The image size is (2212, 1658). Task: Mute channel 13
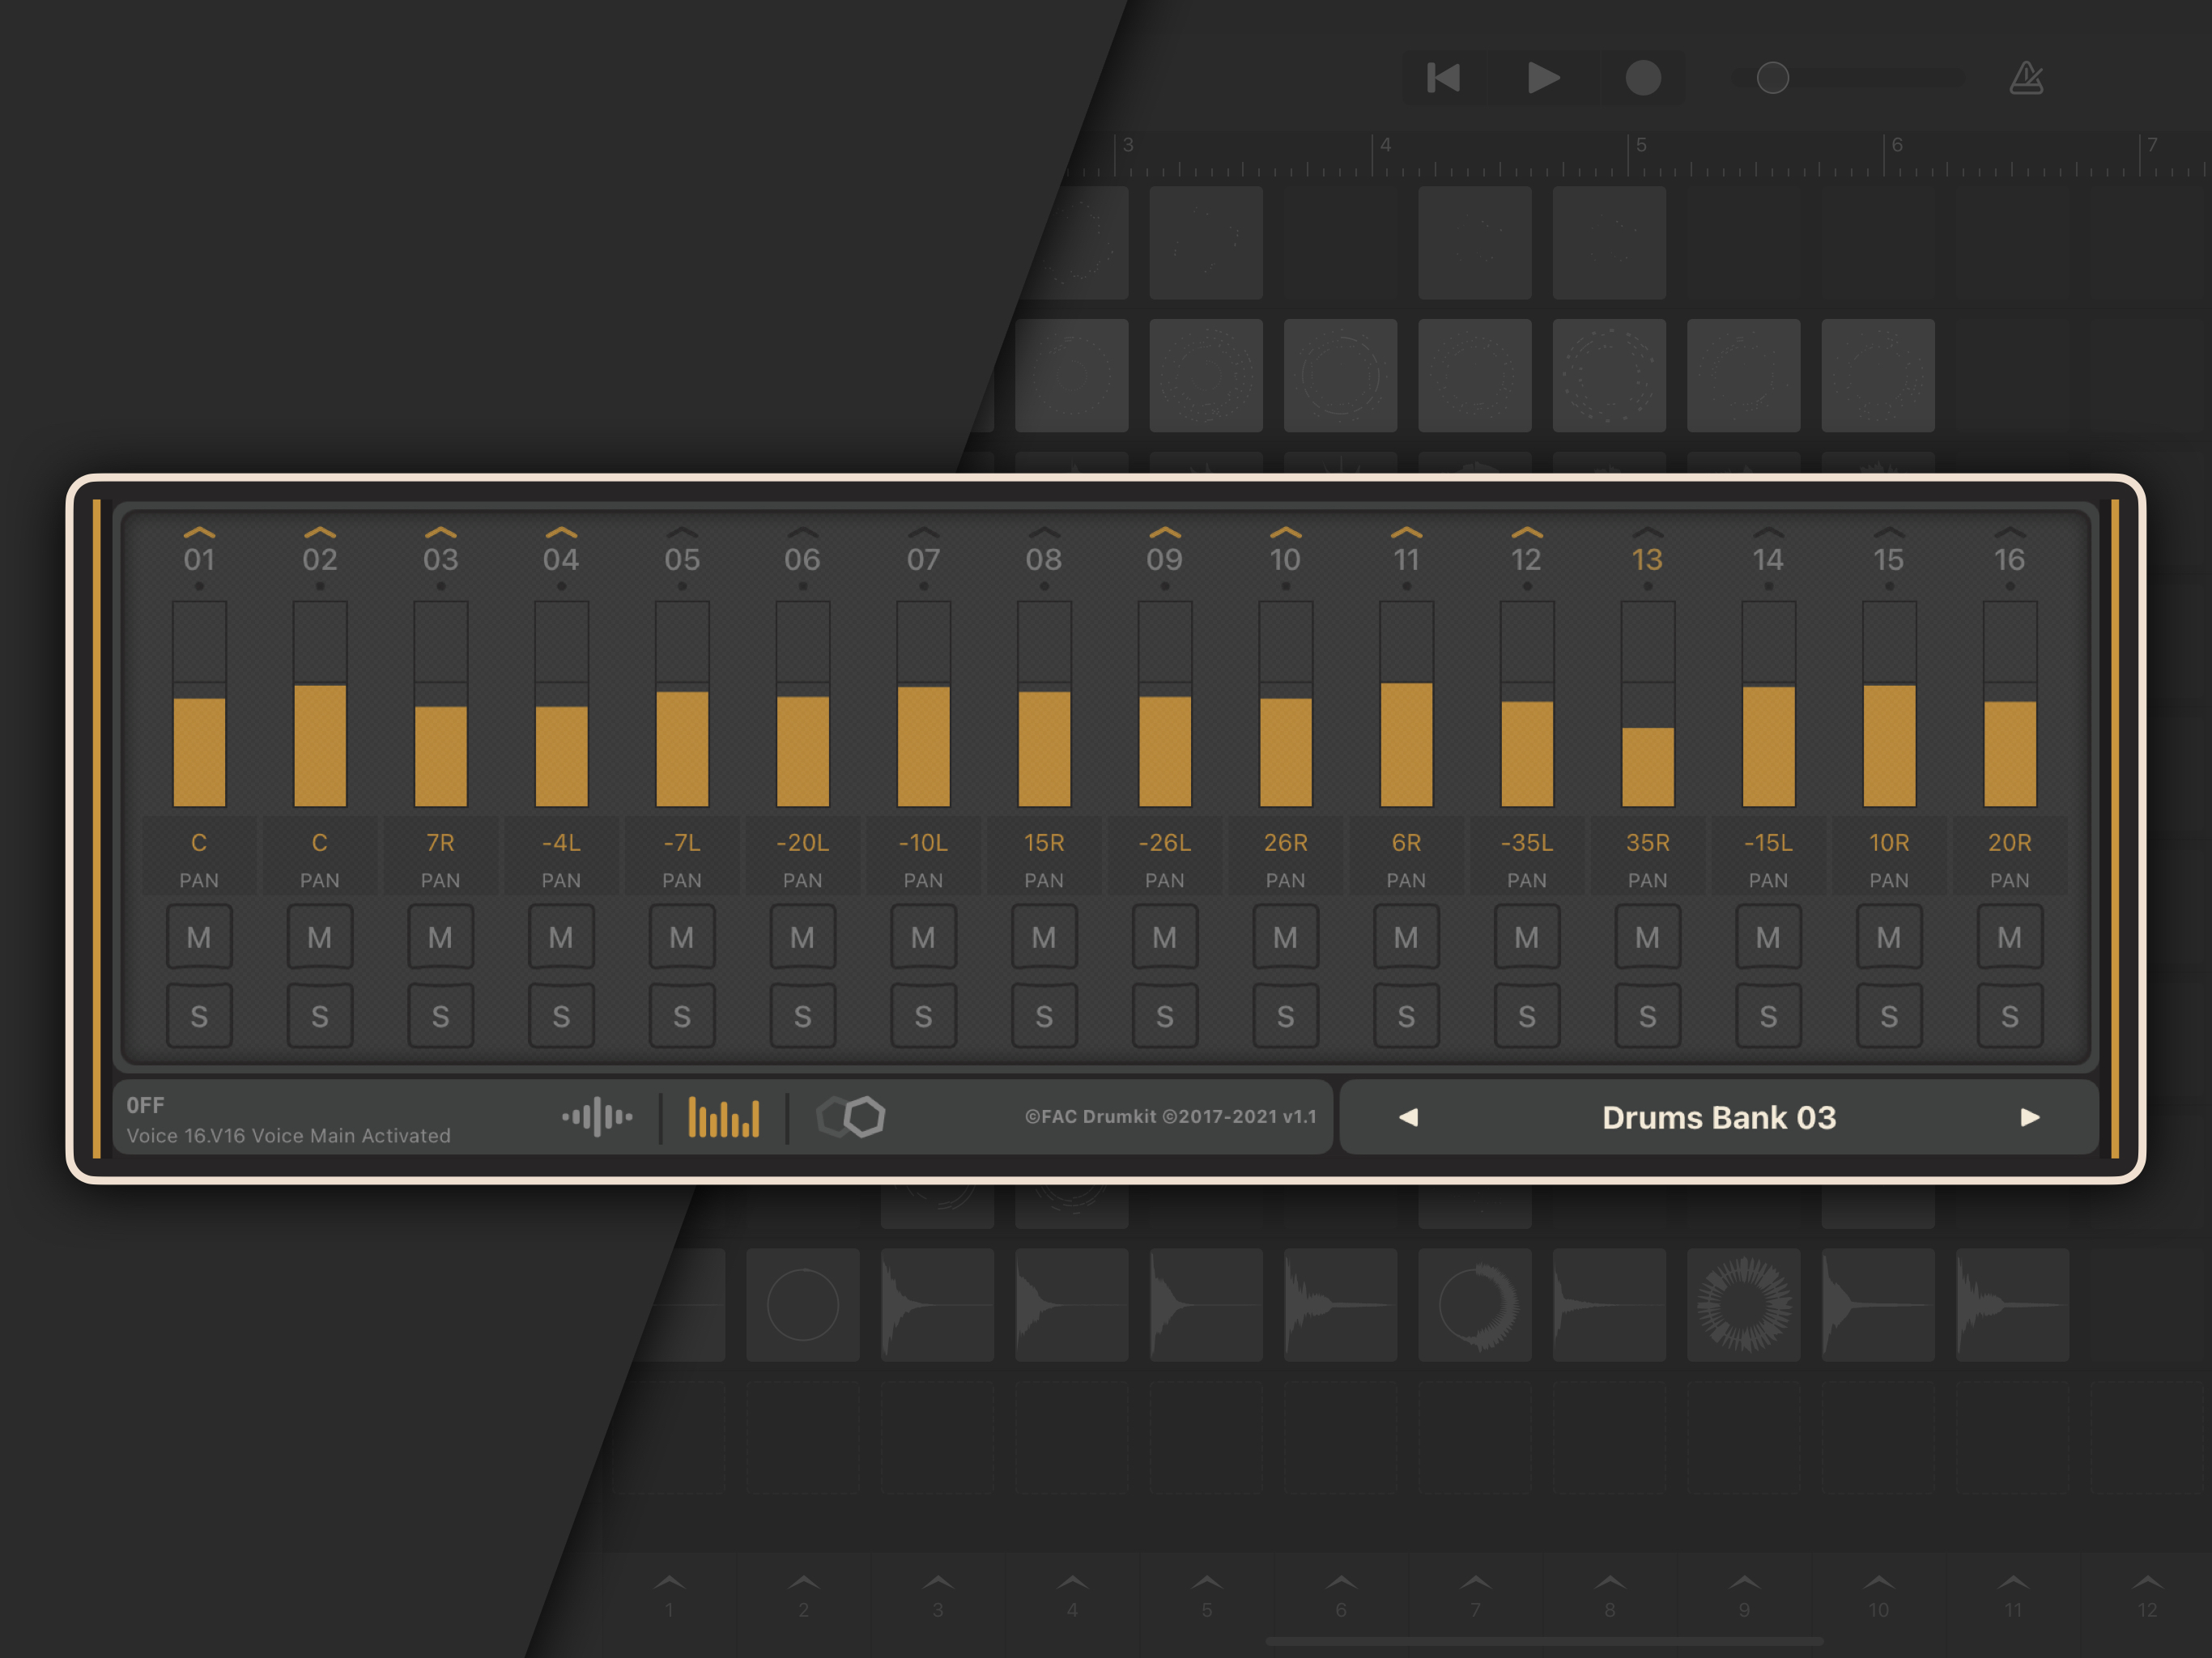[x=1647, y=937]
